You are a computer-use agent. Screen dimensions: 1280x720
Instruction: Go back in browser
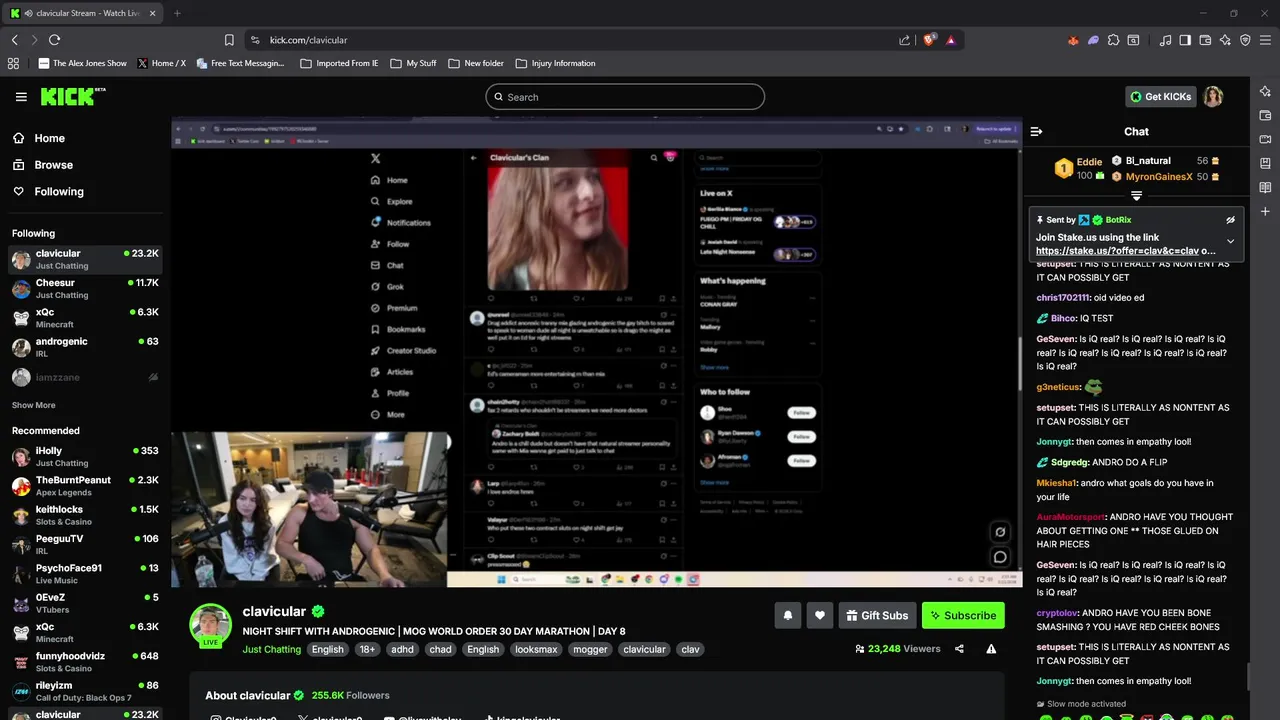pos(14,40)
